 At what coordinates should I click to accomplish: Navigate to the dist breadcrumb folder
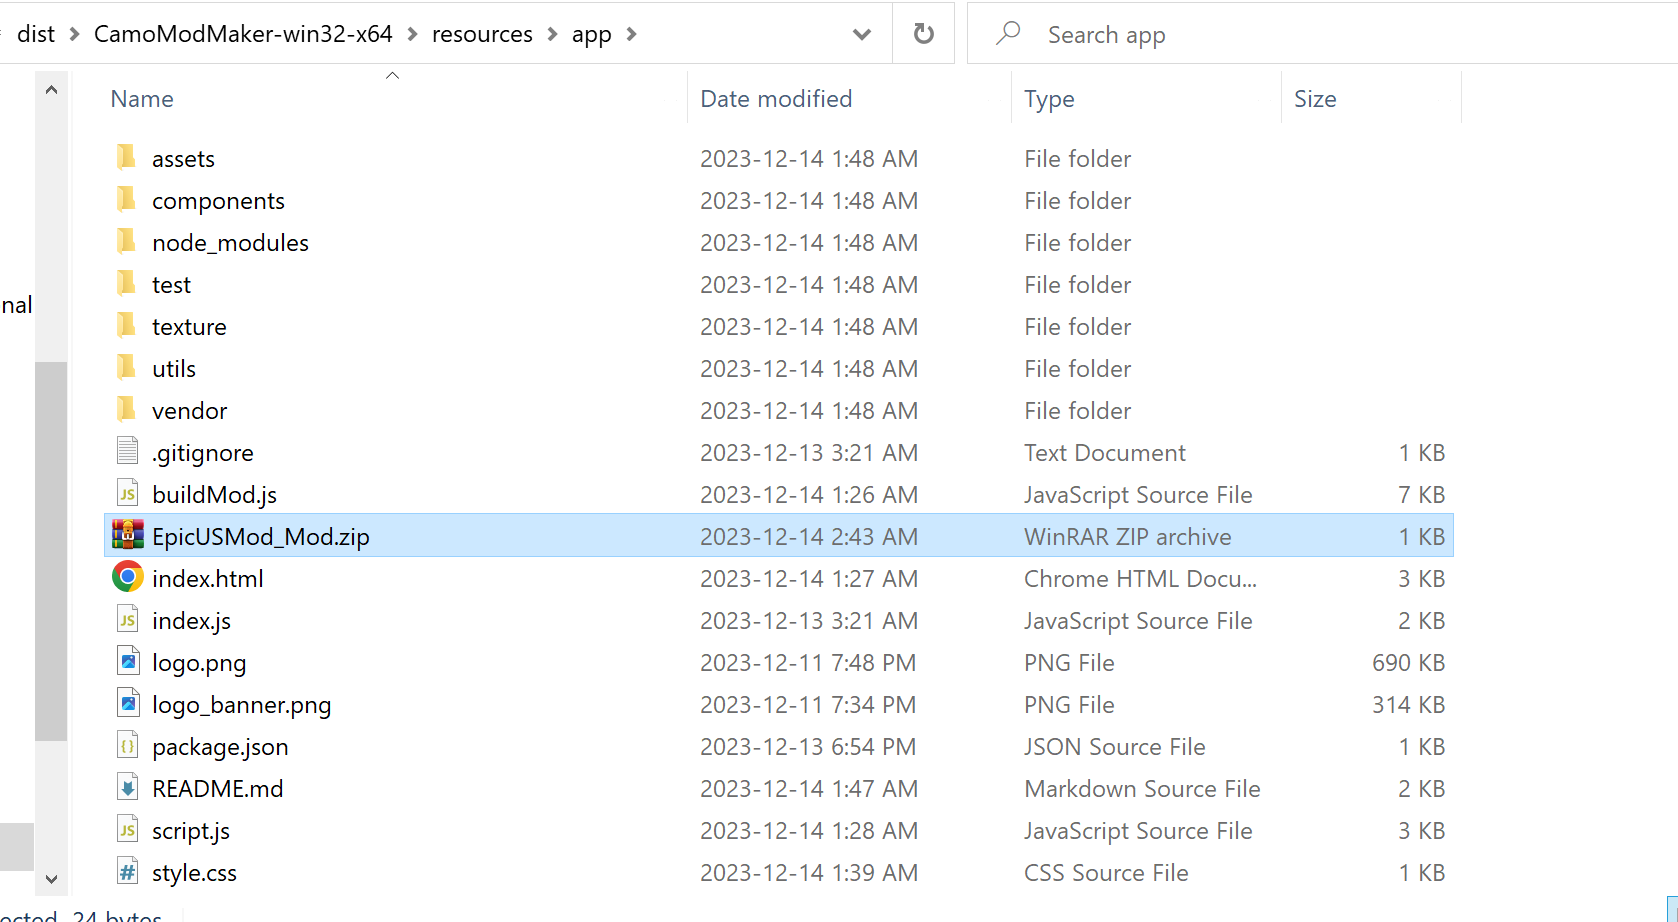(x=36, y=34)
